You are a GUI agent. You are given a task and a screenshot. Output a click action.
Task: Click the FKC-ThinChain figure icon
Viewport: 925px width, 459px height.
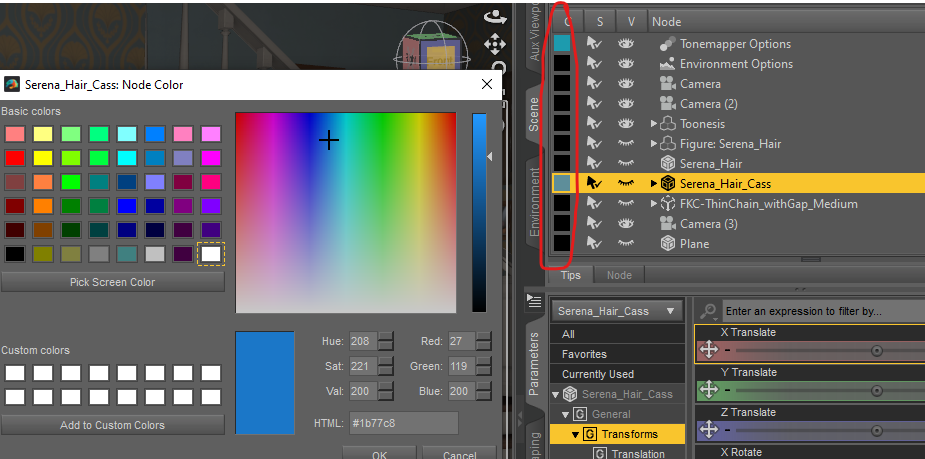point(667,204)
